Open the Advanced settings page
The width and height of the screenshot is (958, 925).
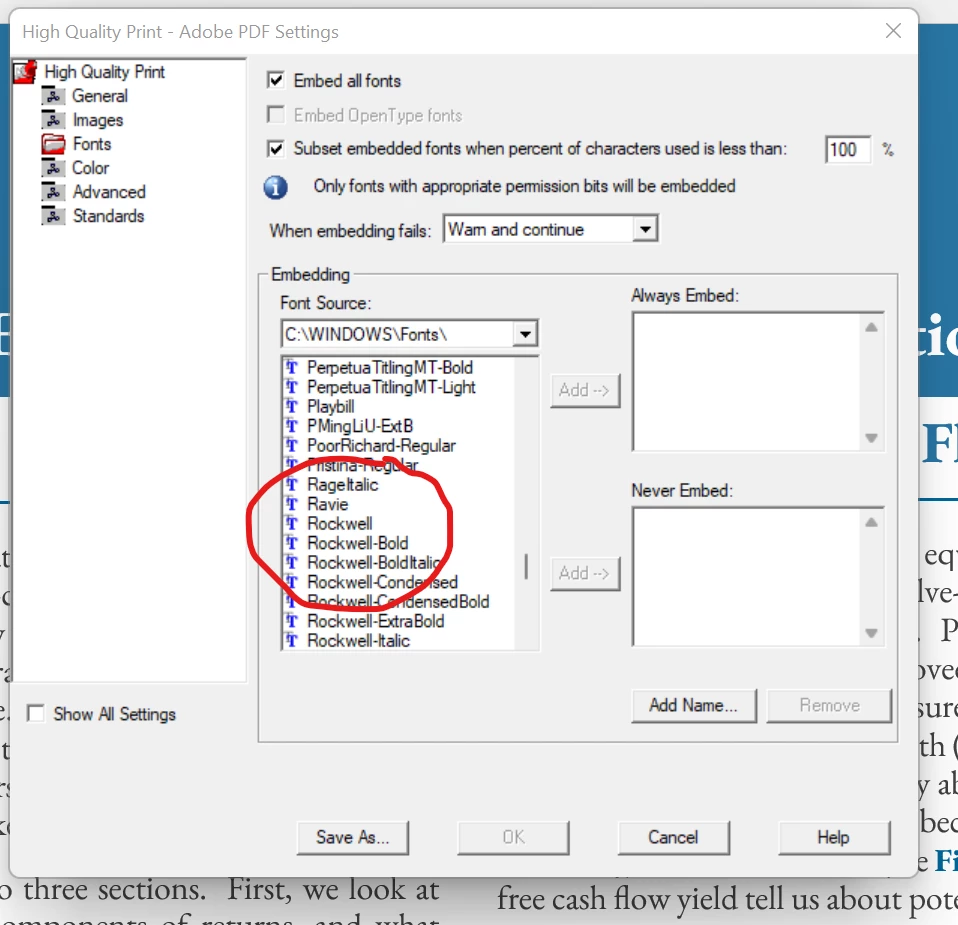tap(109, 192)
